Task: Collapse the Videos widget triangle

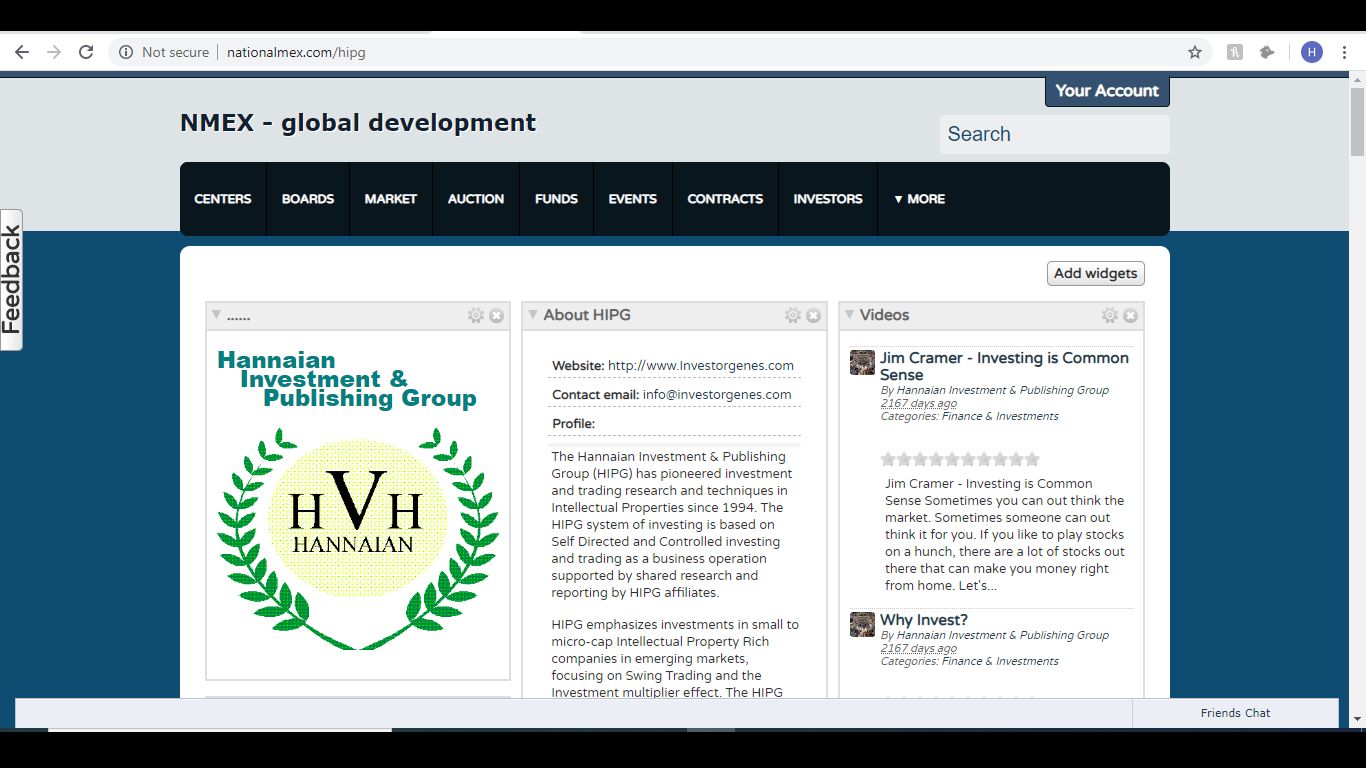Action: pos(849,315)
